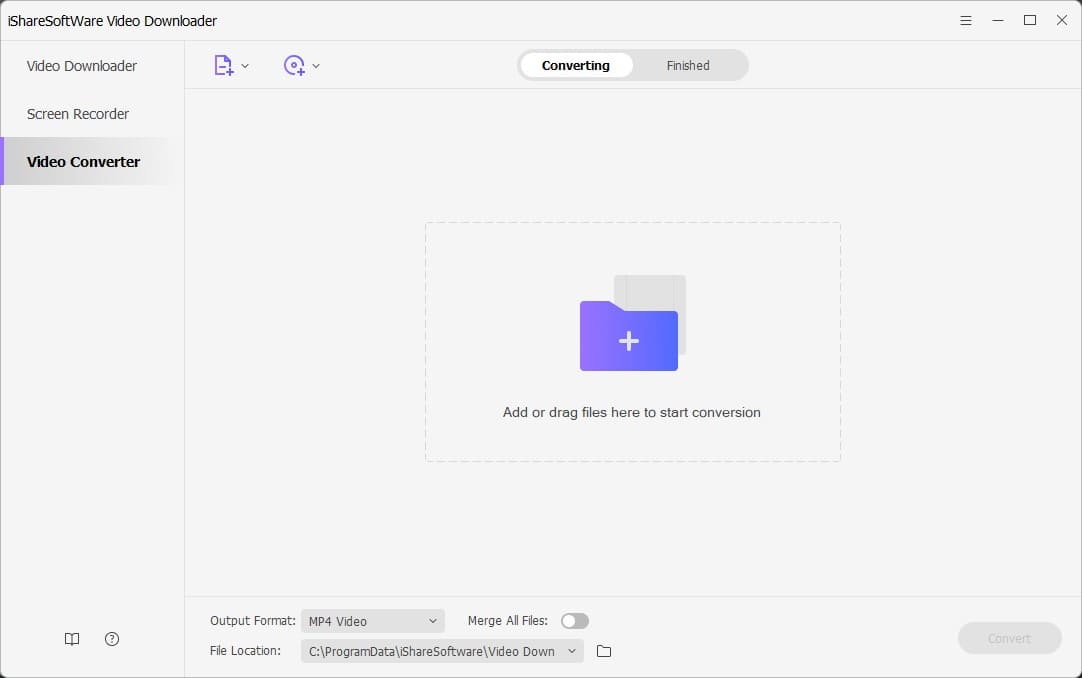Expand the Load DVD dropdown chevron
This screenshot has width=1082, height=678.
coord(315,65)
